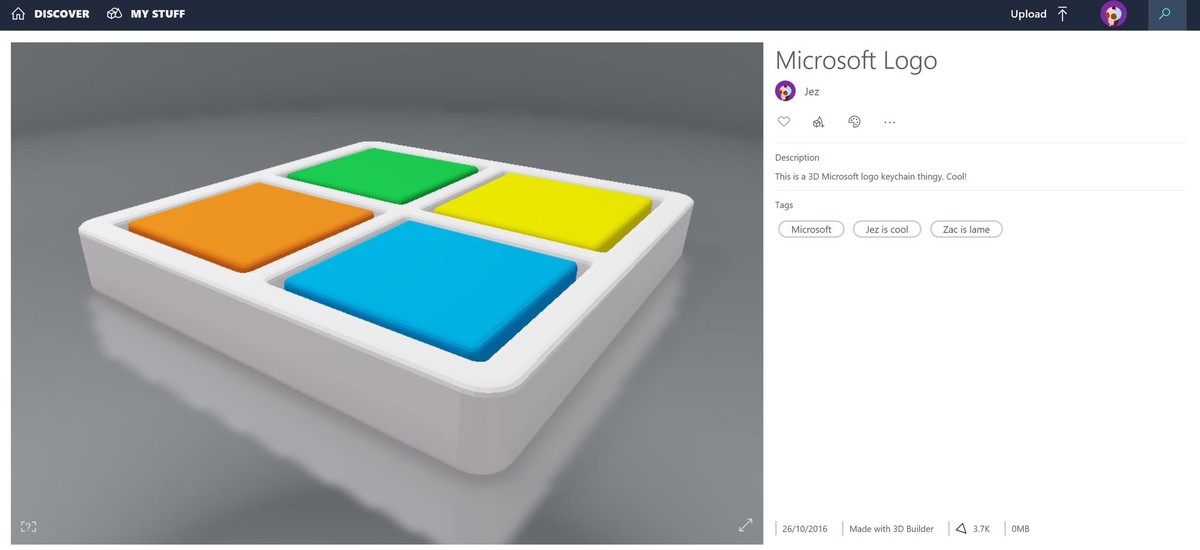Open the My Stuff section
The height and width of the screenshot is (550, 1200).
[146, 14]
